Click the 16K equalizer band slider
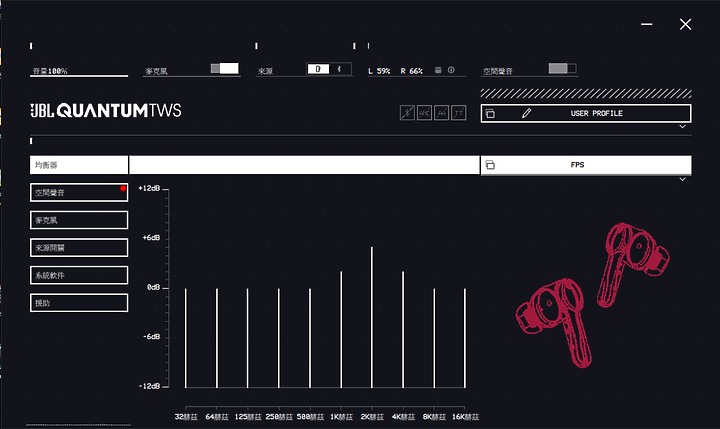The height and width of the screenshot is (429, 720). pos(465,338)
